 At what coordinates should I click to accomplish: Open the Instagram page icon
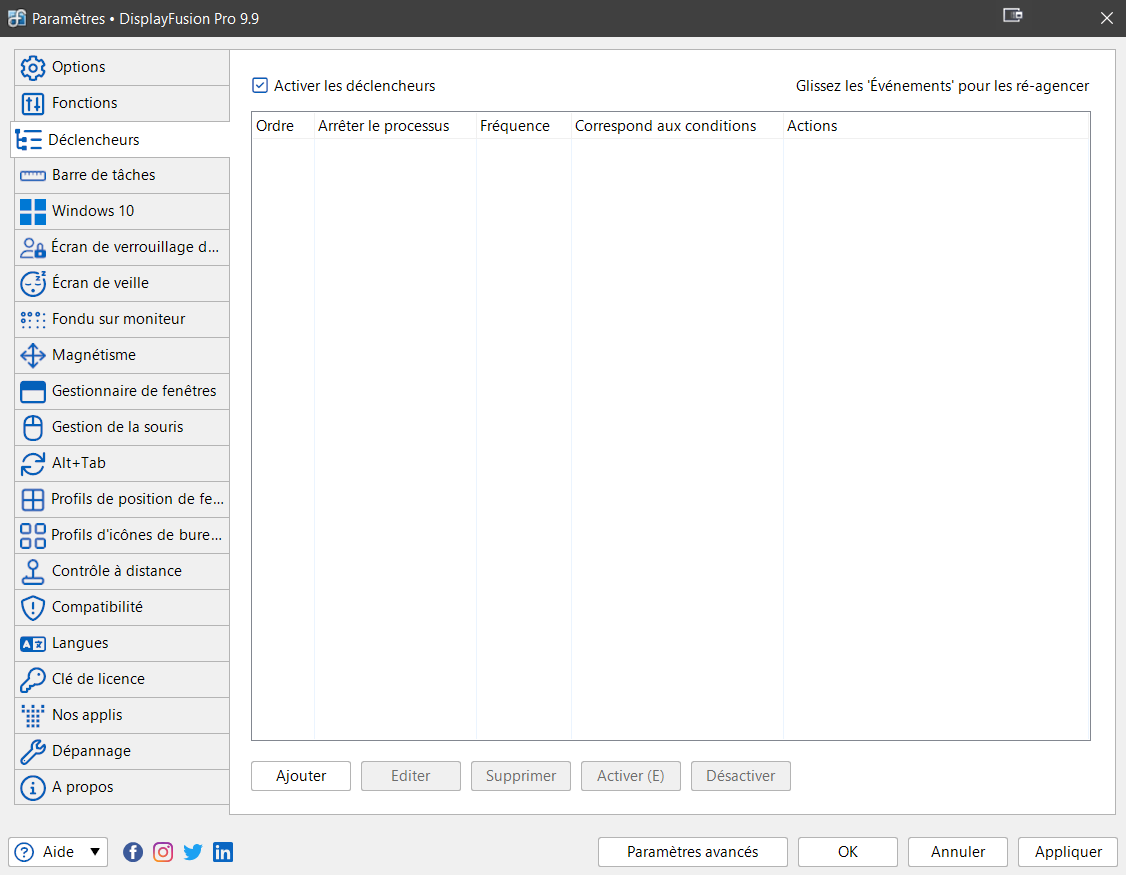pyautogui.click(x=163, y=852)
